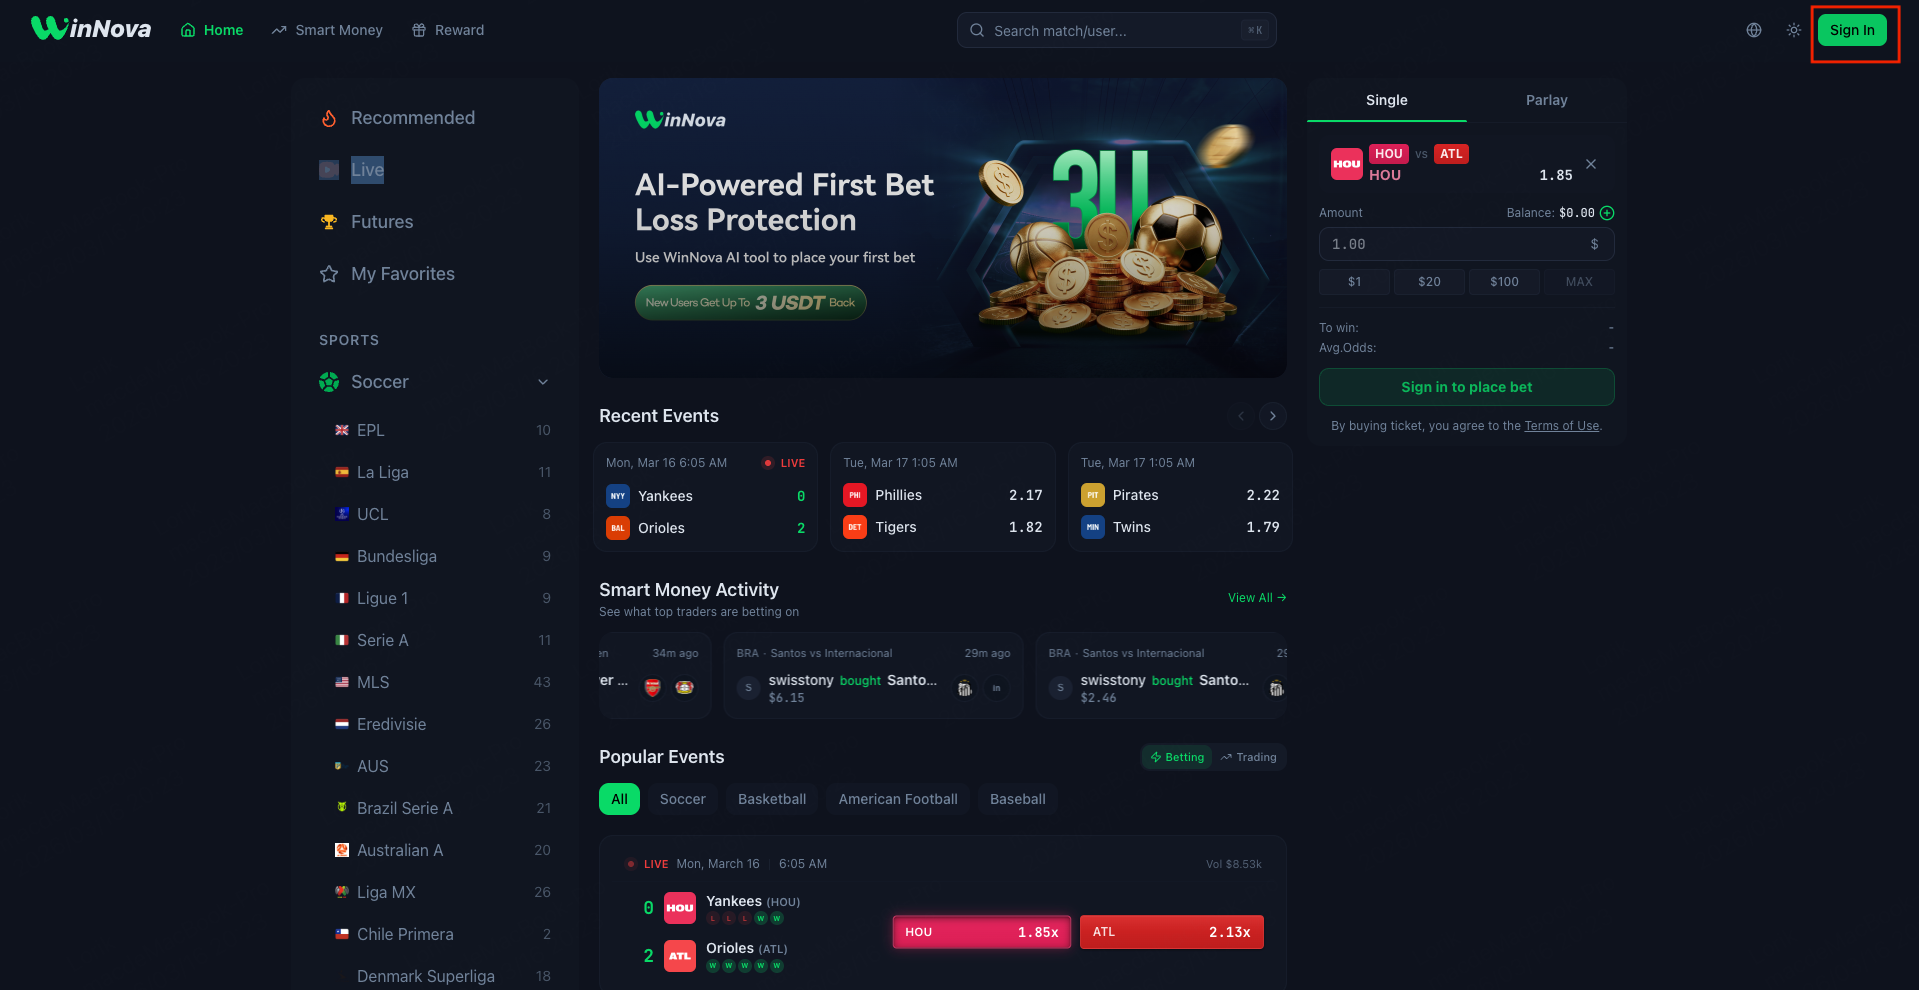Show next recent events arrow

tap(1273, 416)
